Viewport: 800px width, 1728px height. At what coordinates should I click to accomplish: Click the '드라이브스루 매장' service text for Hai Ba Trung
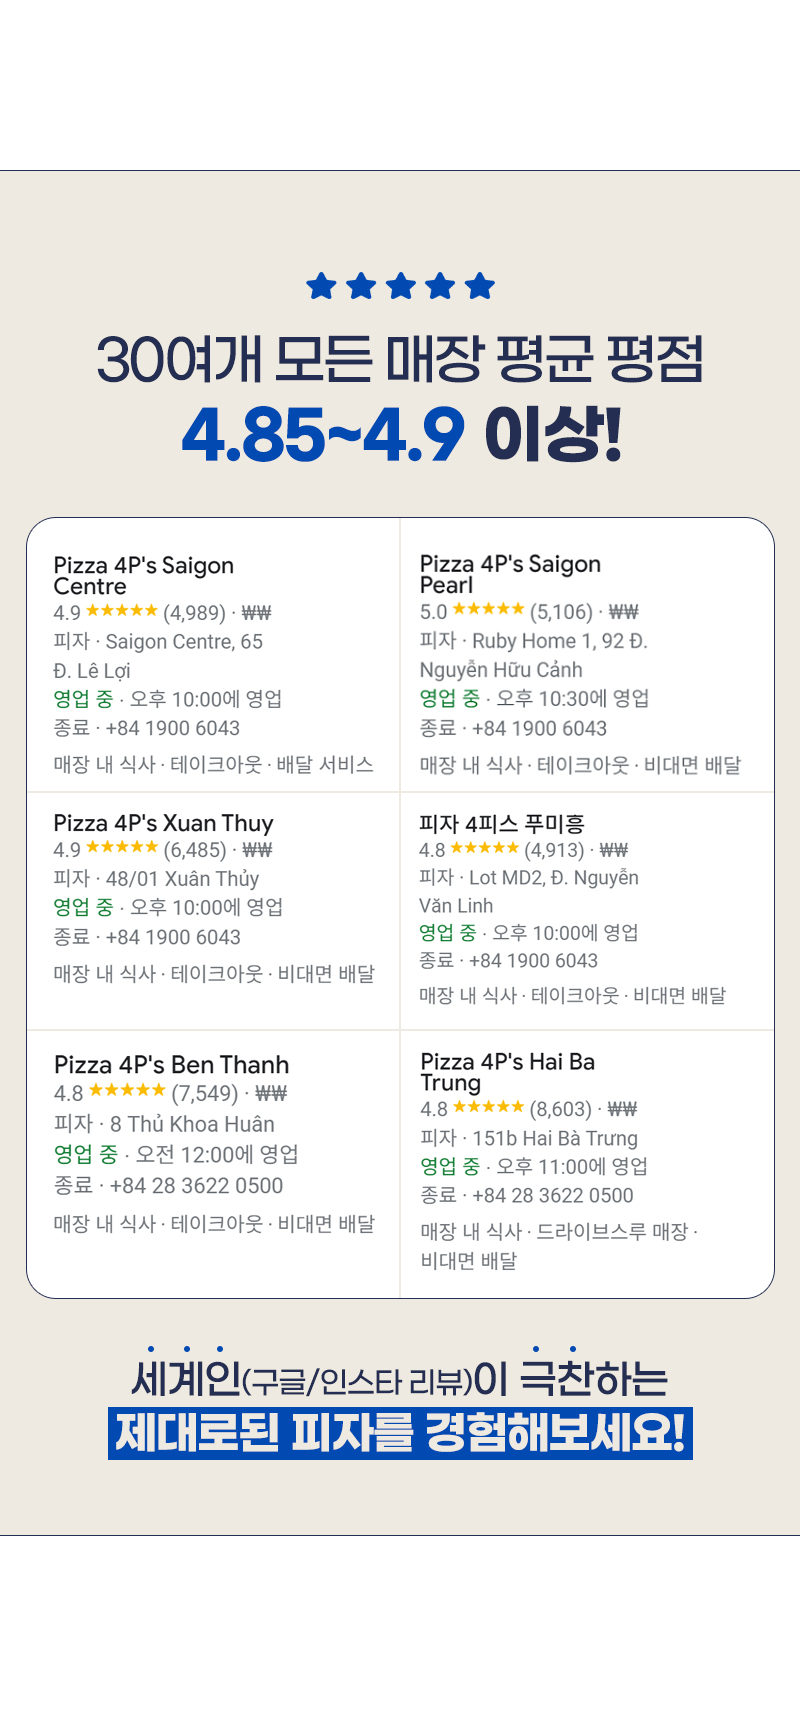(x=612, y=1231)
